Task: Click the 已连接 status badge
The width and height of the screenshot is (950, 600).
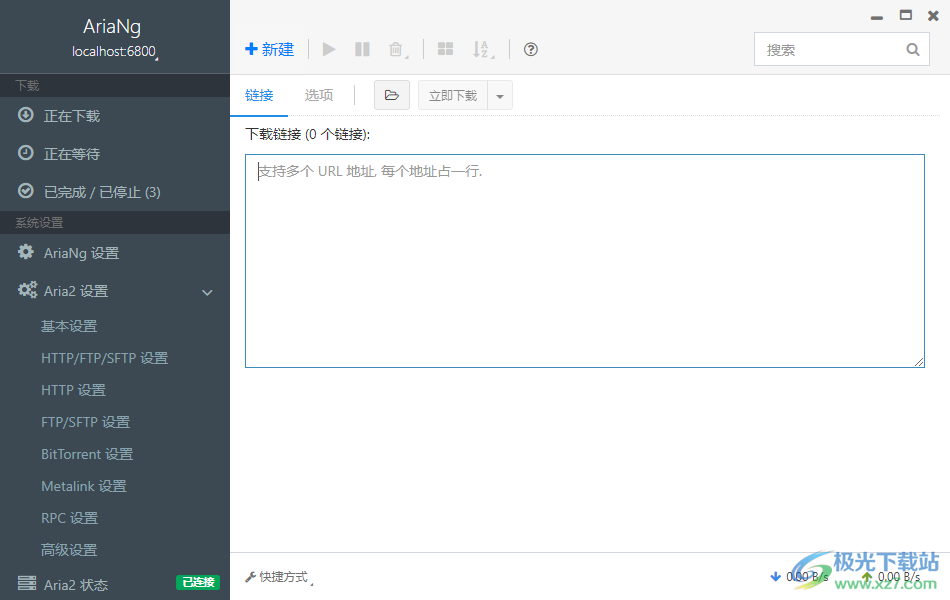Action: pyautogui.click(x=198, y=582)
